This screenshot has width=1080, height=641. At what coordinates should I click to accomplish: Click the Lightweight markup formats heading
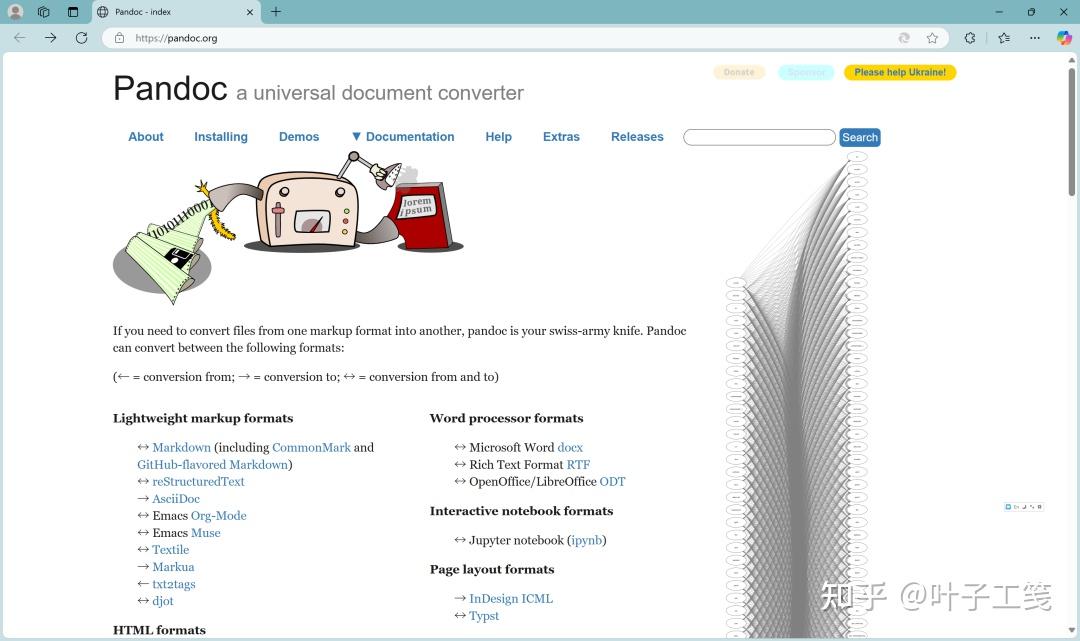point(202,418)
